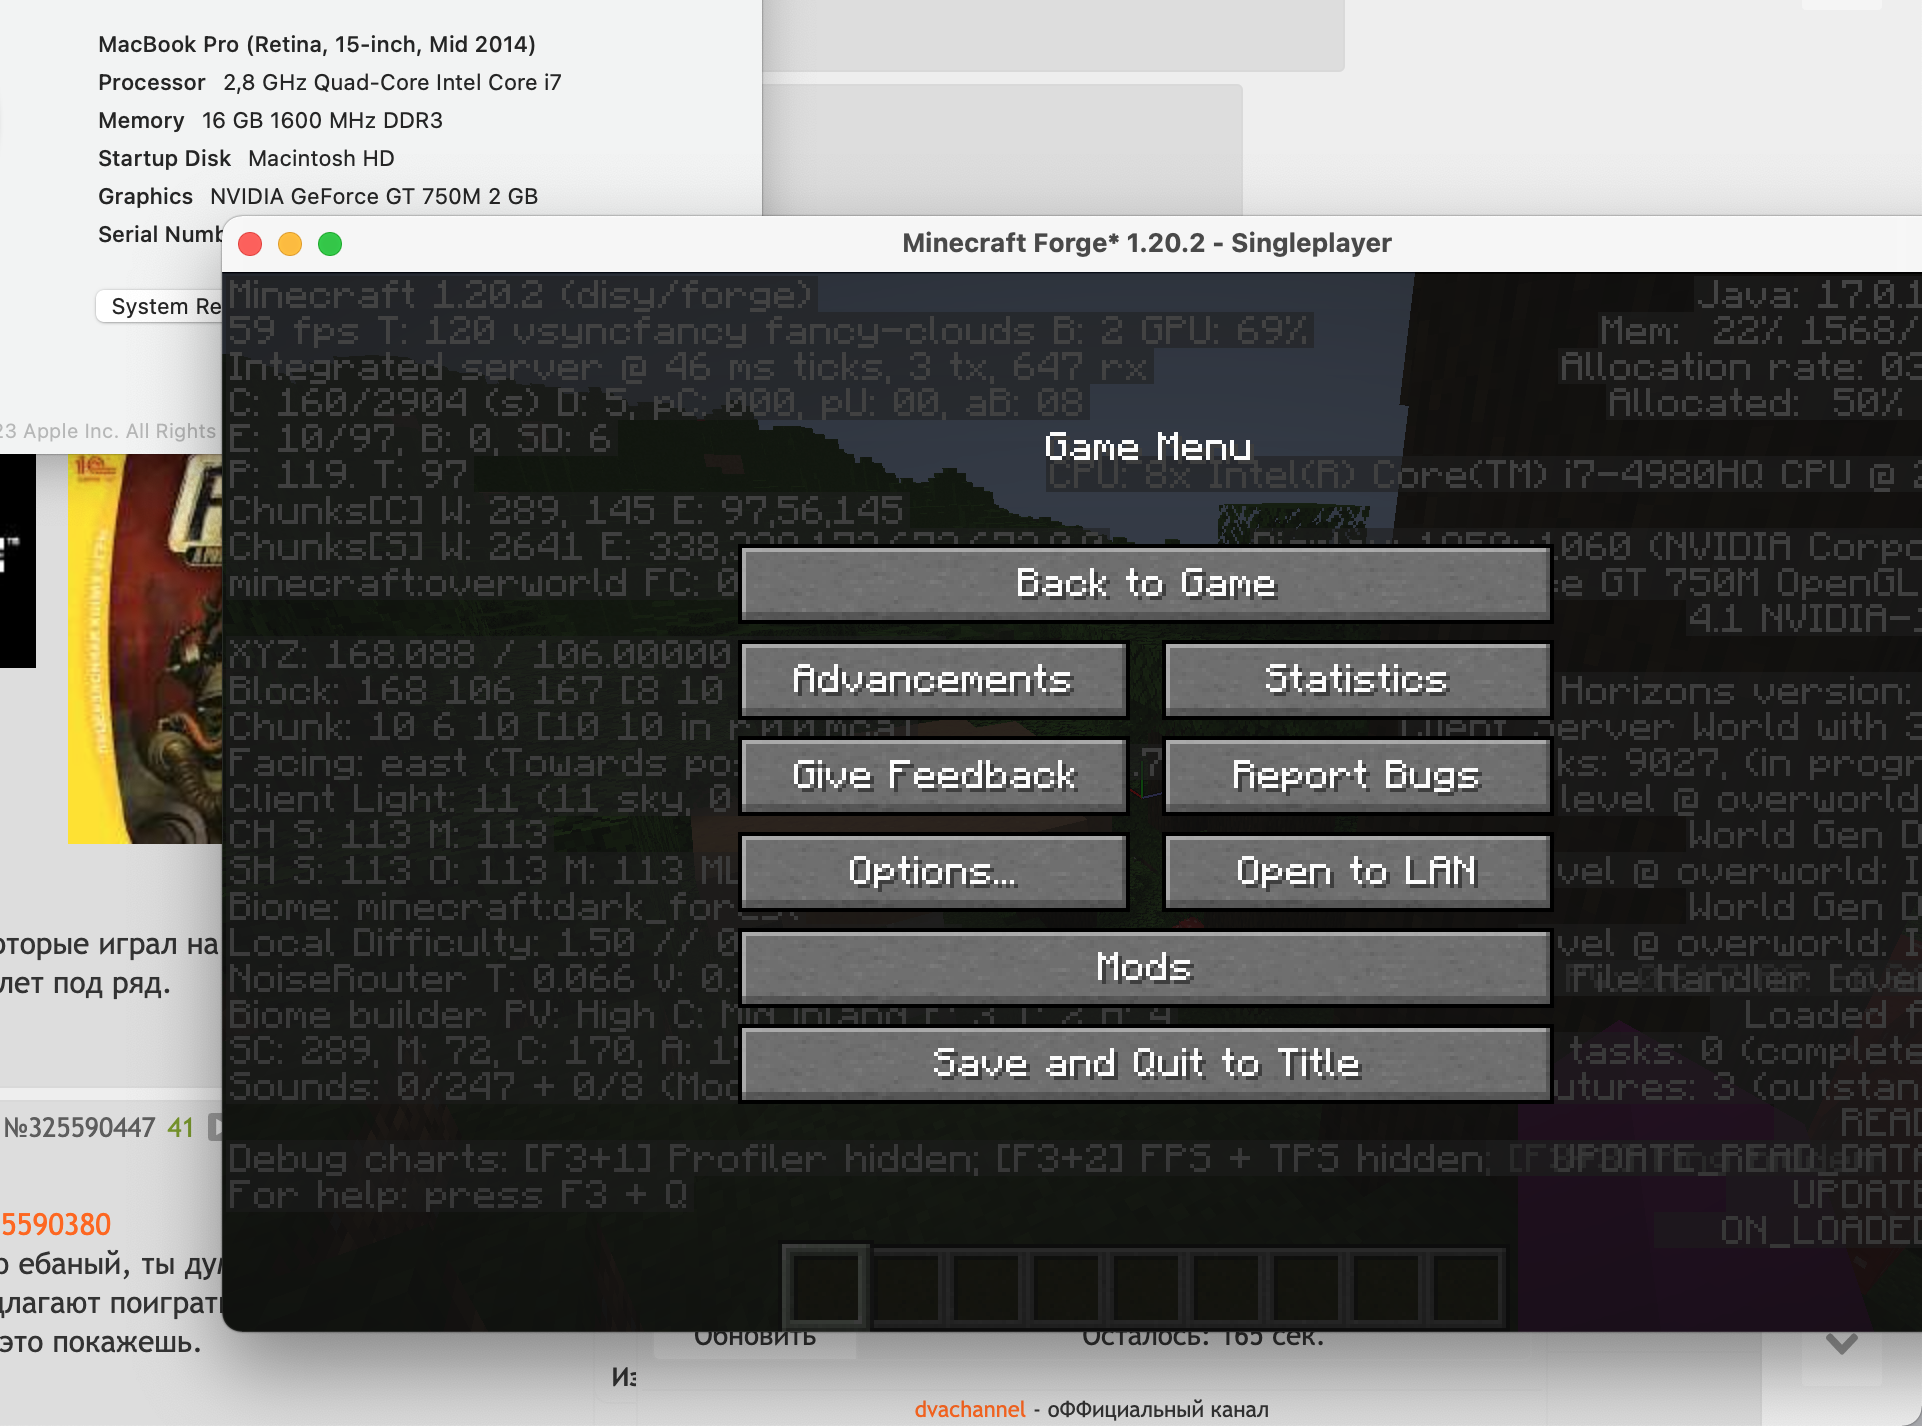Open the Statistics screen
This screenshot has width=1922, height=1426.
(1357, 680)
